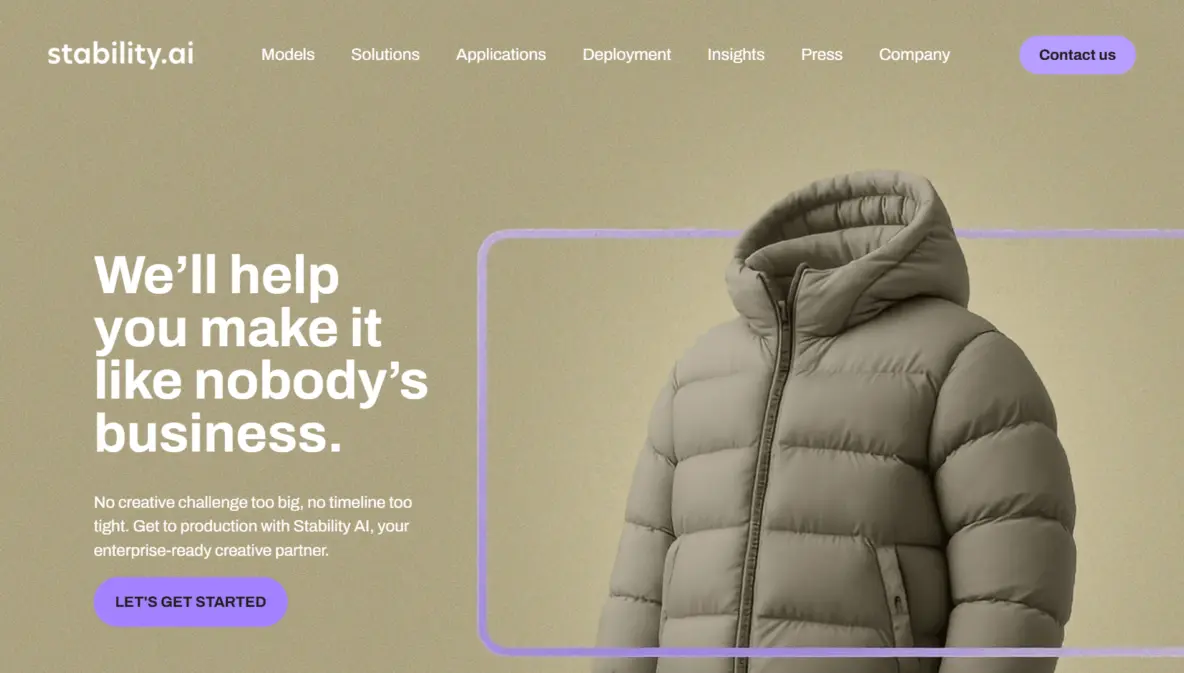Open the Company menu
Viewport: 1184px width, 673px height.
(x=914, y=54)
